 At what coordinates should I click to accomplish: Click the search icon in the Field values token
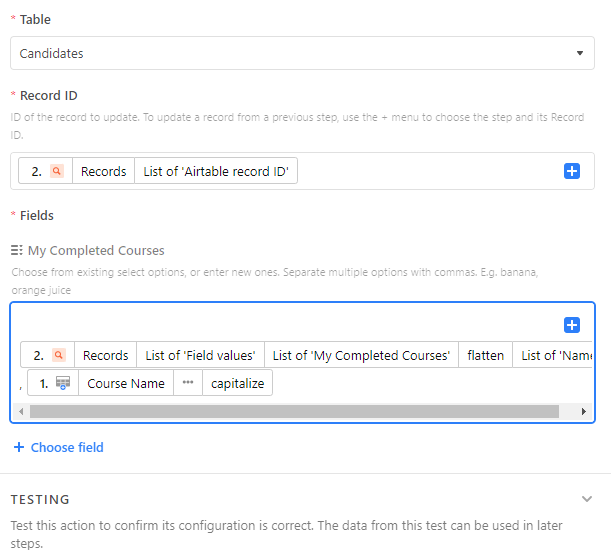[59, 355]
